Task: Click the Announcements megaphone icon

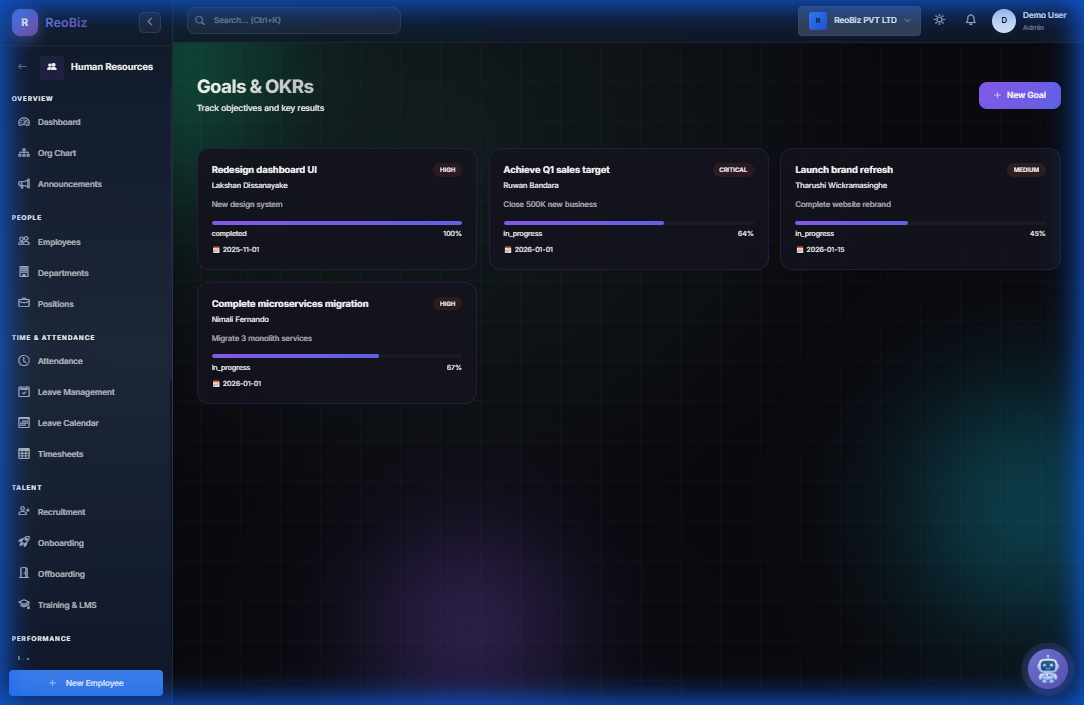Action: [x=22, y=184]
